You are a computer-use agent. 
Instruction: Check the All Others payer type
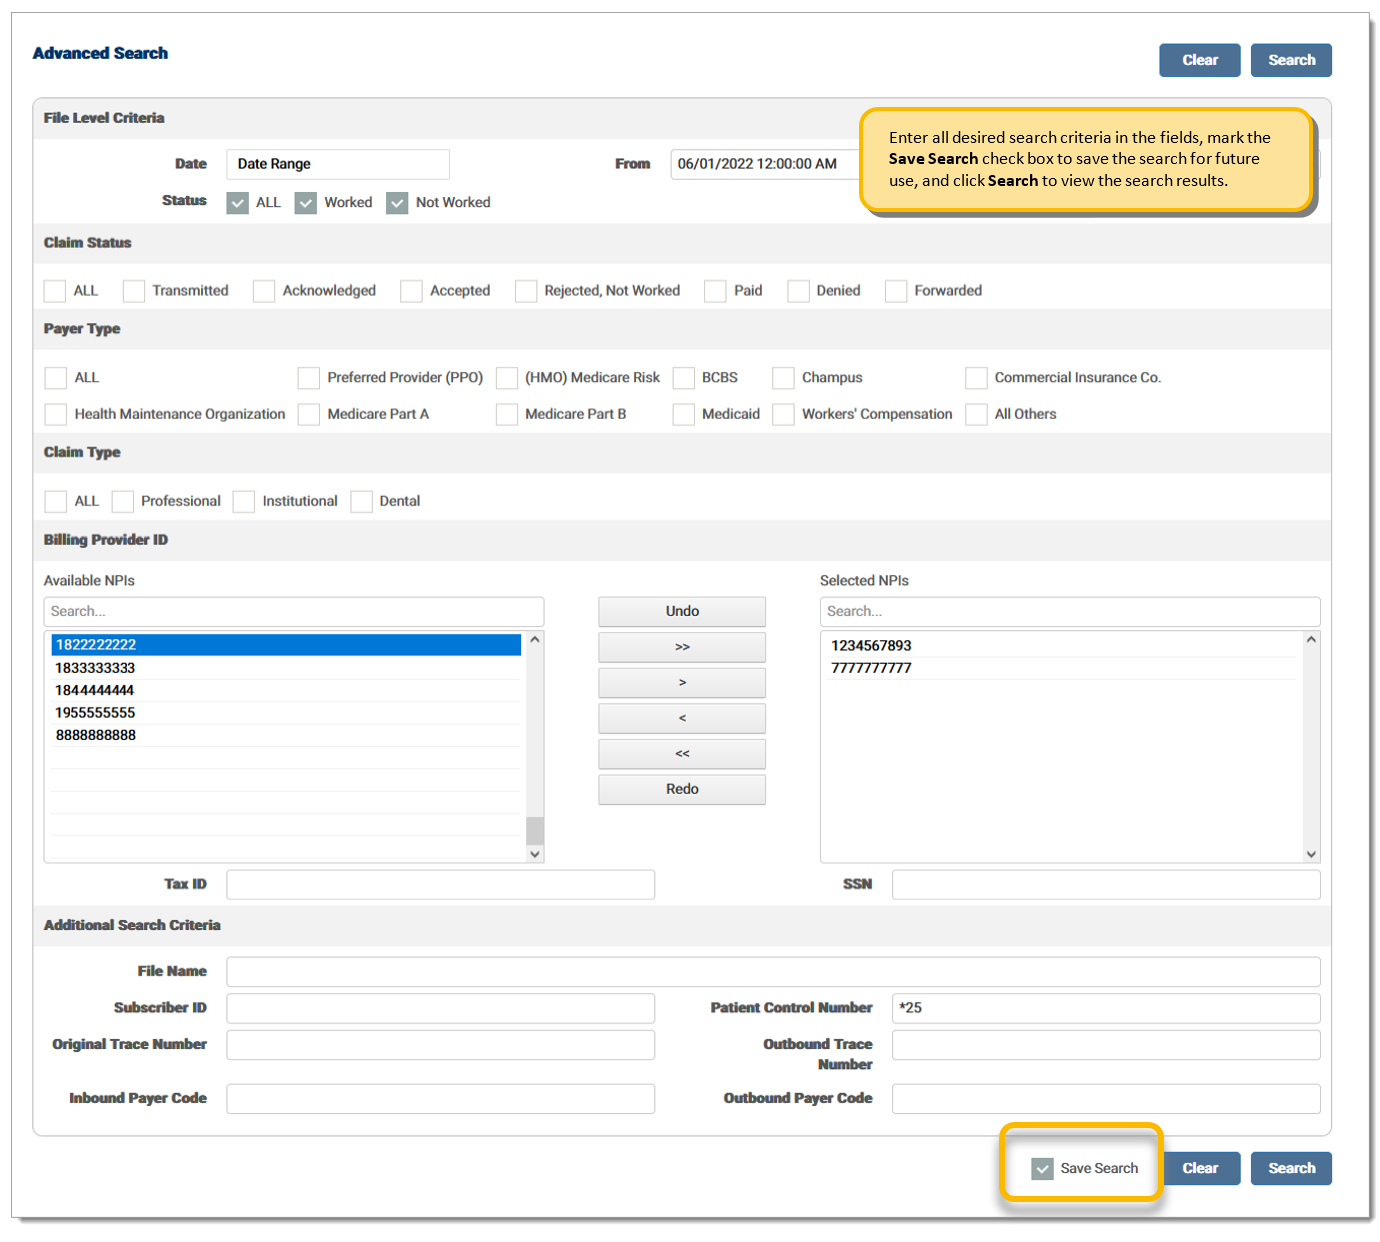click(976, 414)
